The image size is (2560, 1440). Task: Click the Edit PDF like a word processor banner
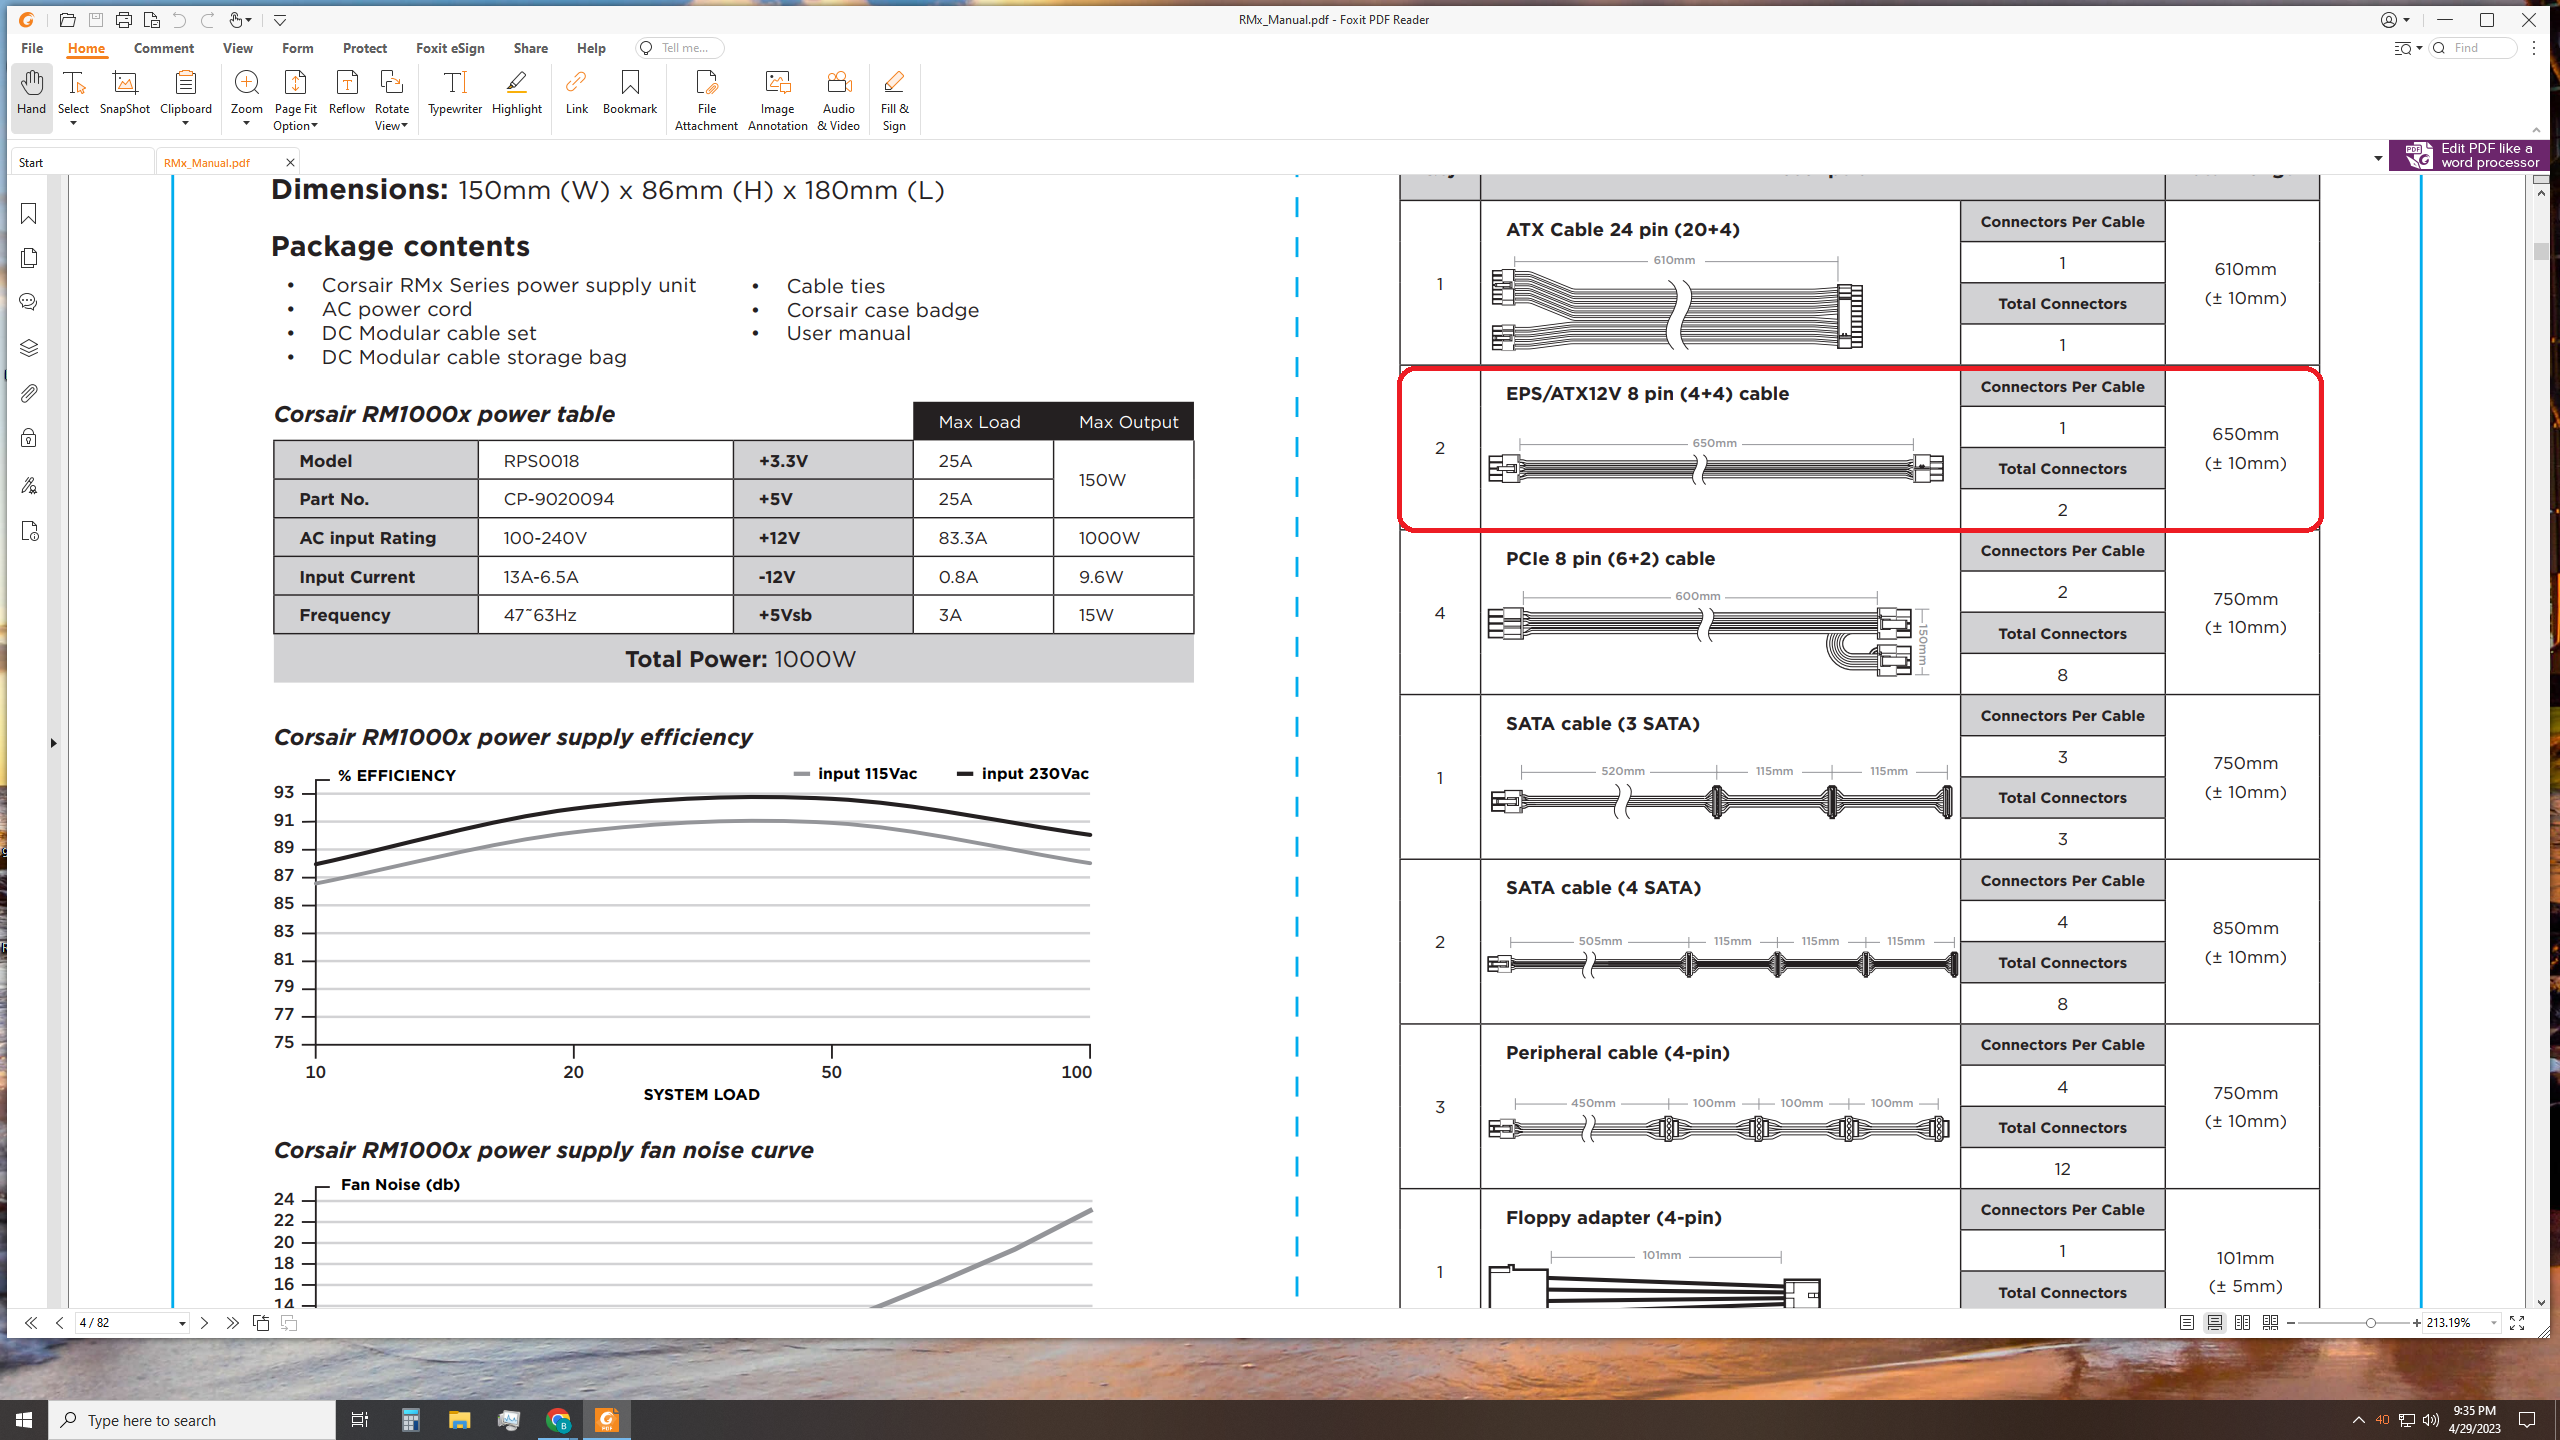2469,156
